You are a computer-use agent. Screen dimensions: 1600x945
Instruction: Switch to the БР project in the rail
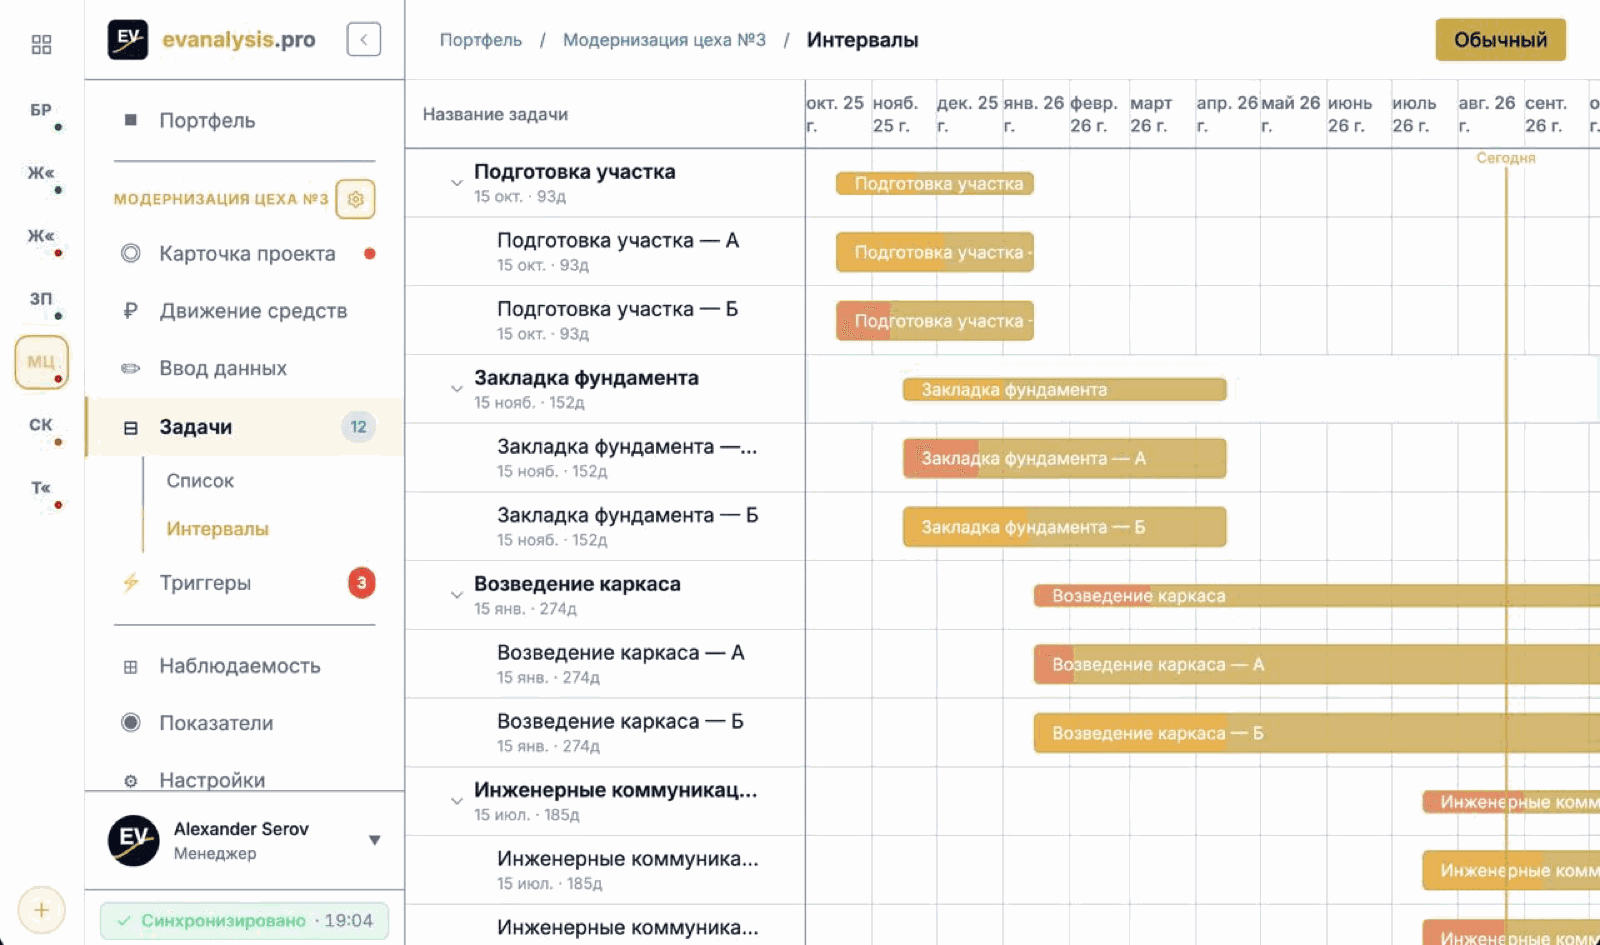(41, 111)
